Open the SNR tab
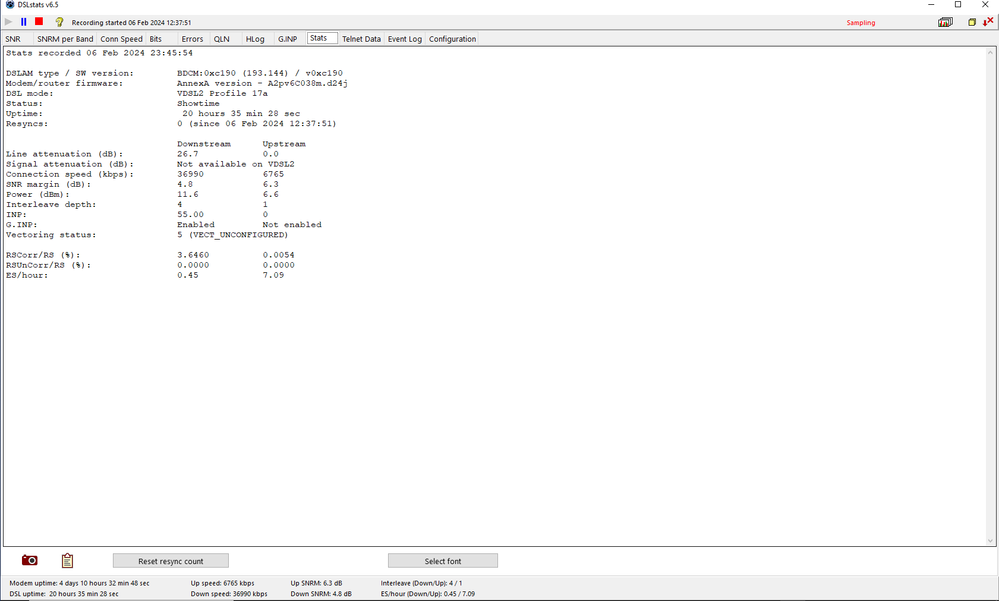 pos(13,39)
